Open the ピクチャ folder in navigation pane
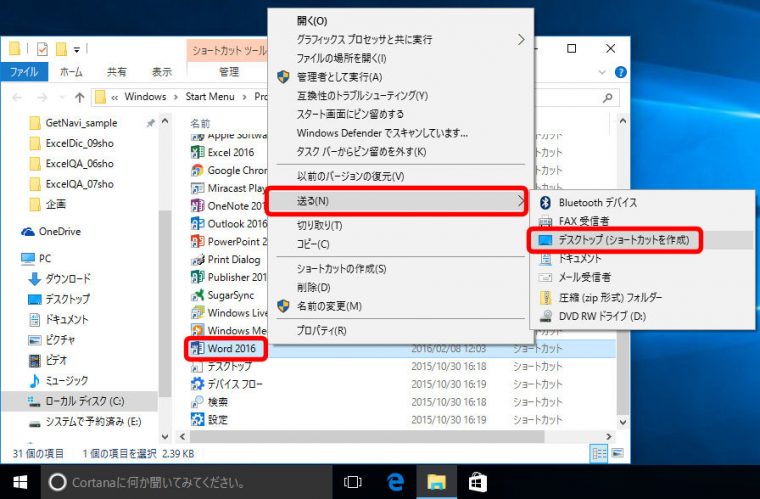The image size is (760, 499). coord(51,340)
